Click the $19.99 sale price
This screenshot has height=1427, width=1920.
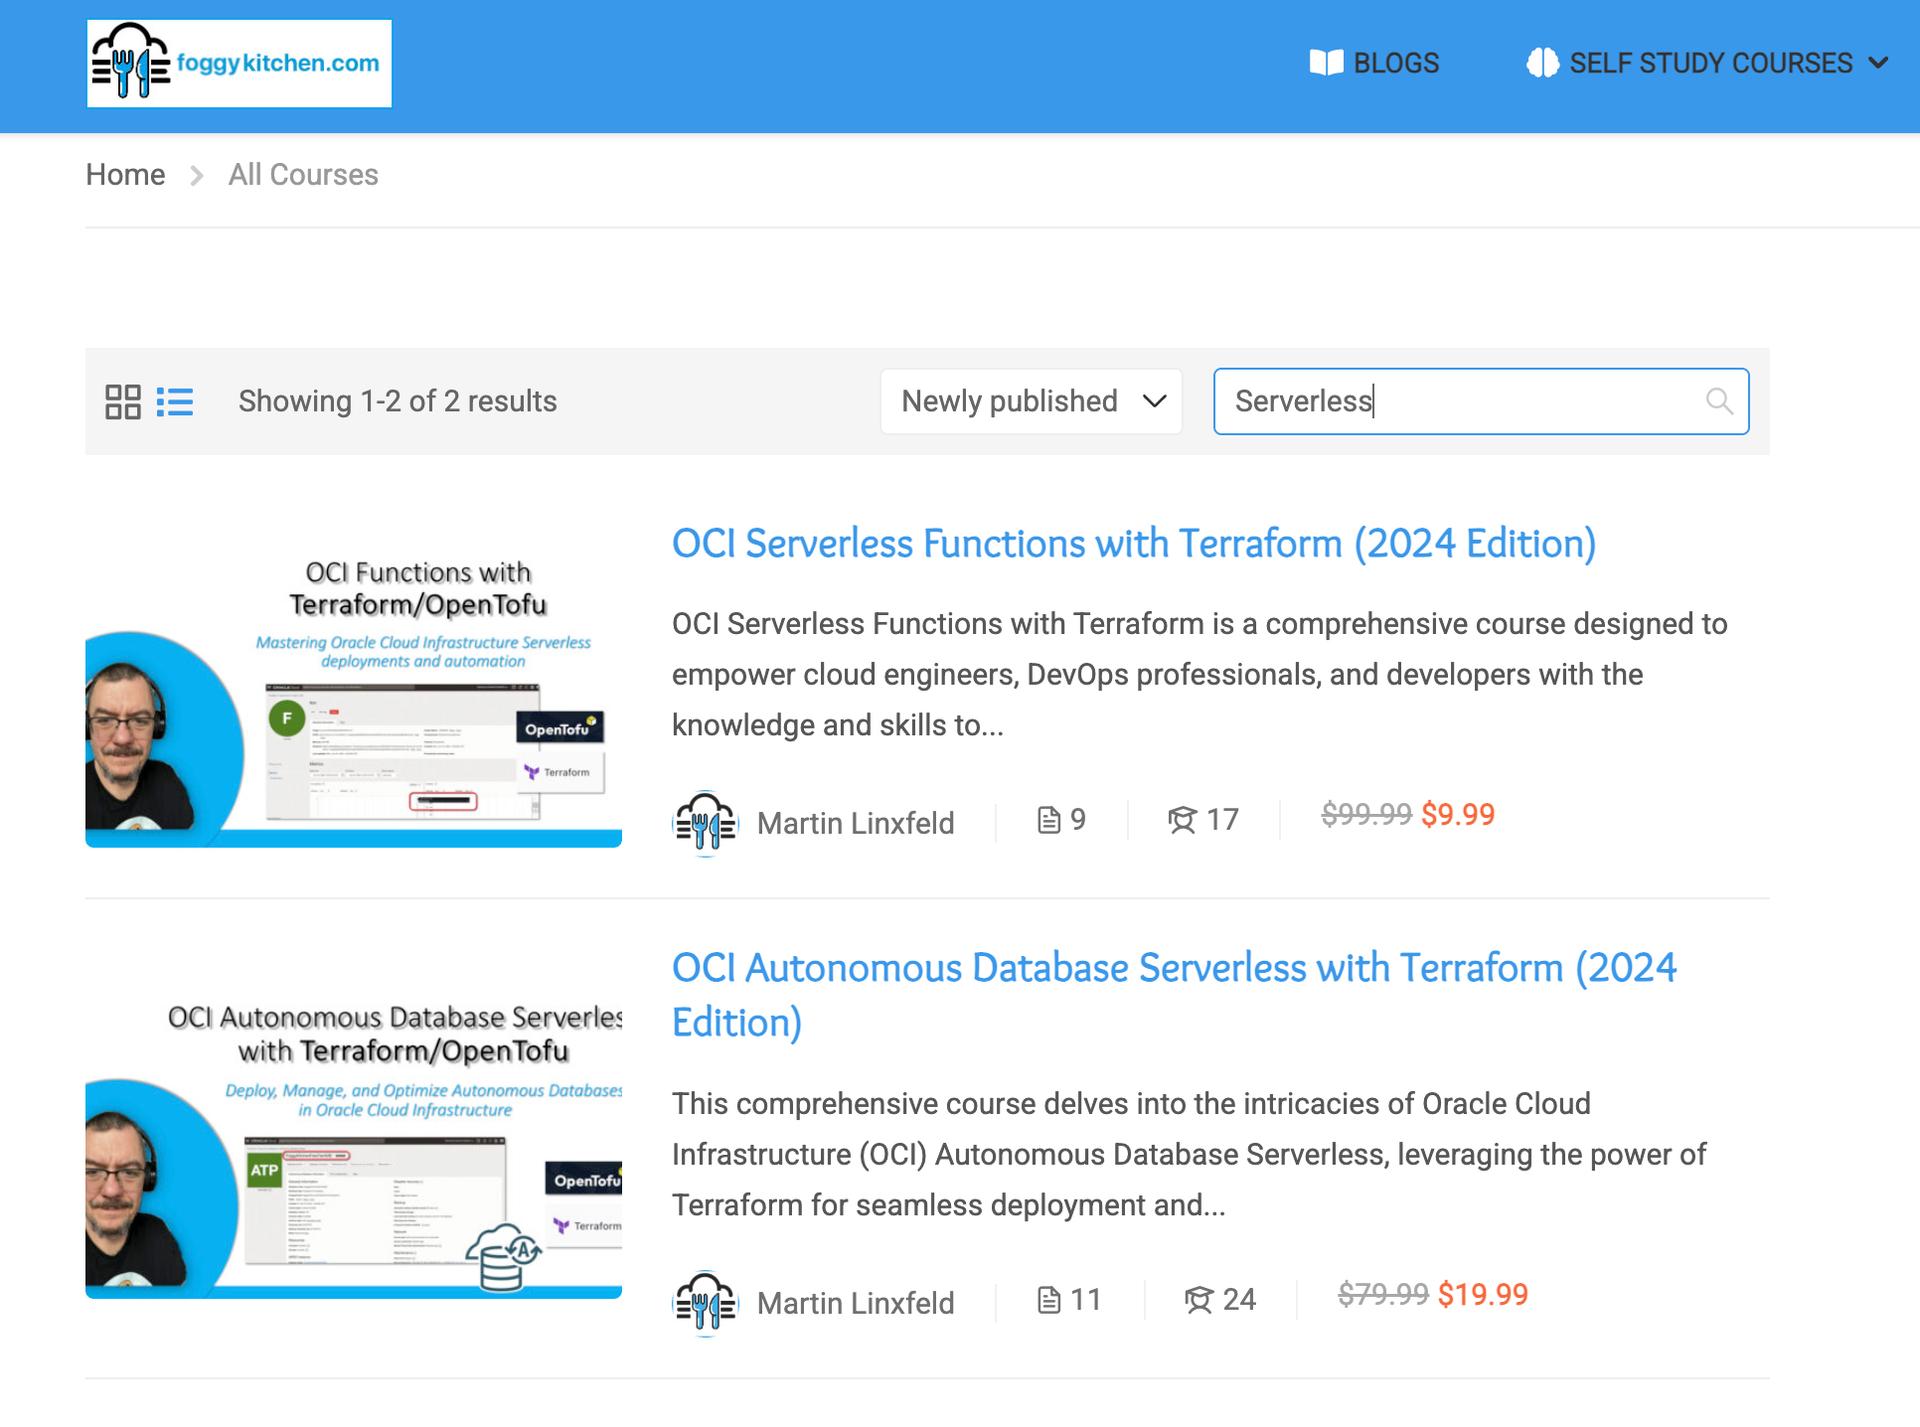1483,1295
